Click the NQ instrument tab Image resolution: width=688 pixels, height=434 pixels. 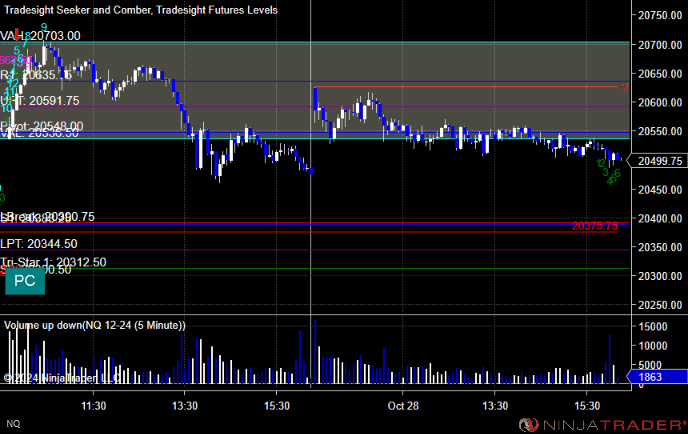tap(13, 424)
